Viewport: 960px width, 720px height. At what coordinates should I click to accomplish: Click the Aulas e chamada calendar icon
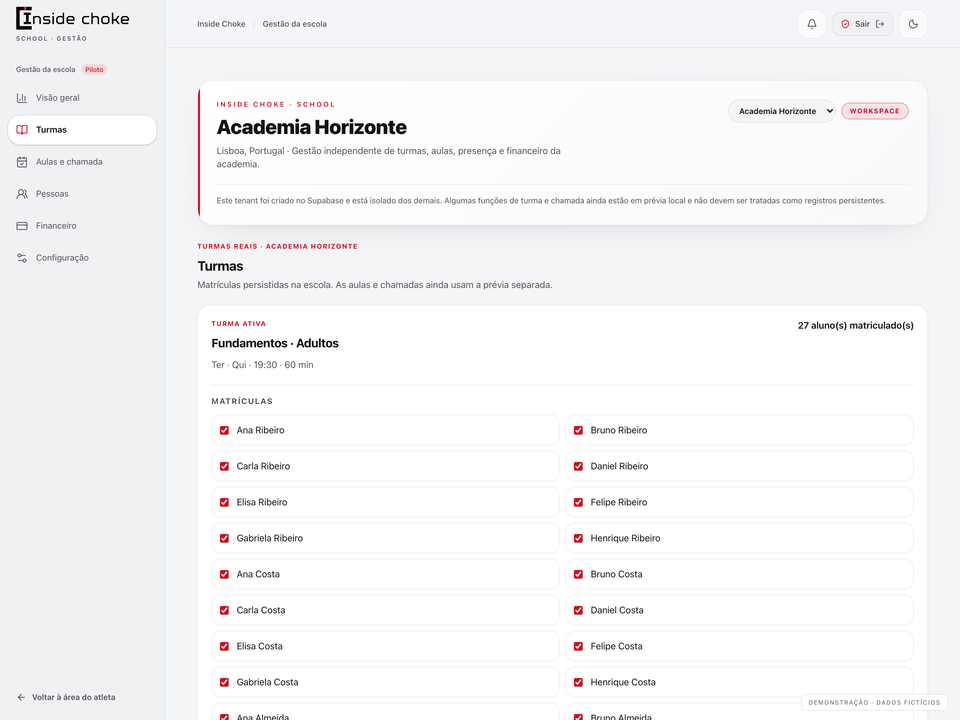point(22,162)
